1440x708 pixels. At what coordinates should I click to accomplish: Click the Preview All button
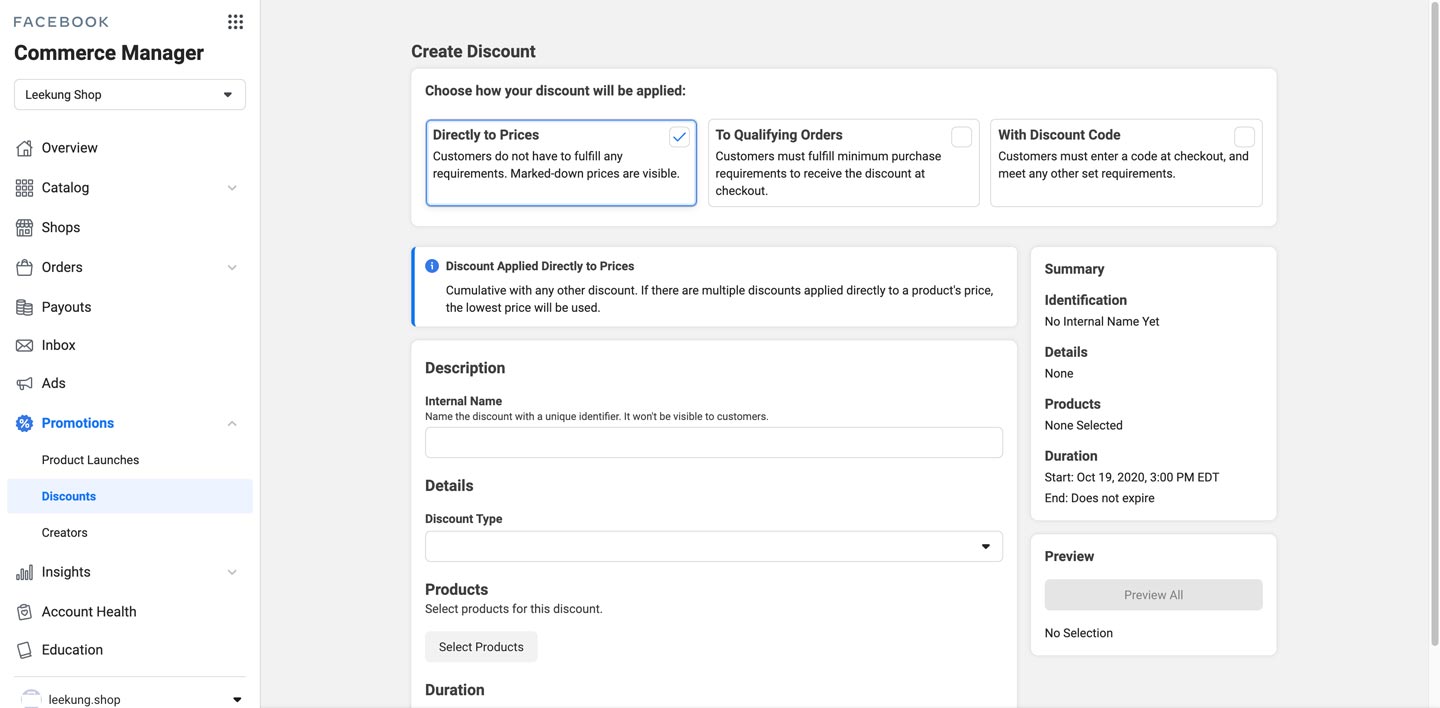1153,595
